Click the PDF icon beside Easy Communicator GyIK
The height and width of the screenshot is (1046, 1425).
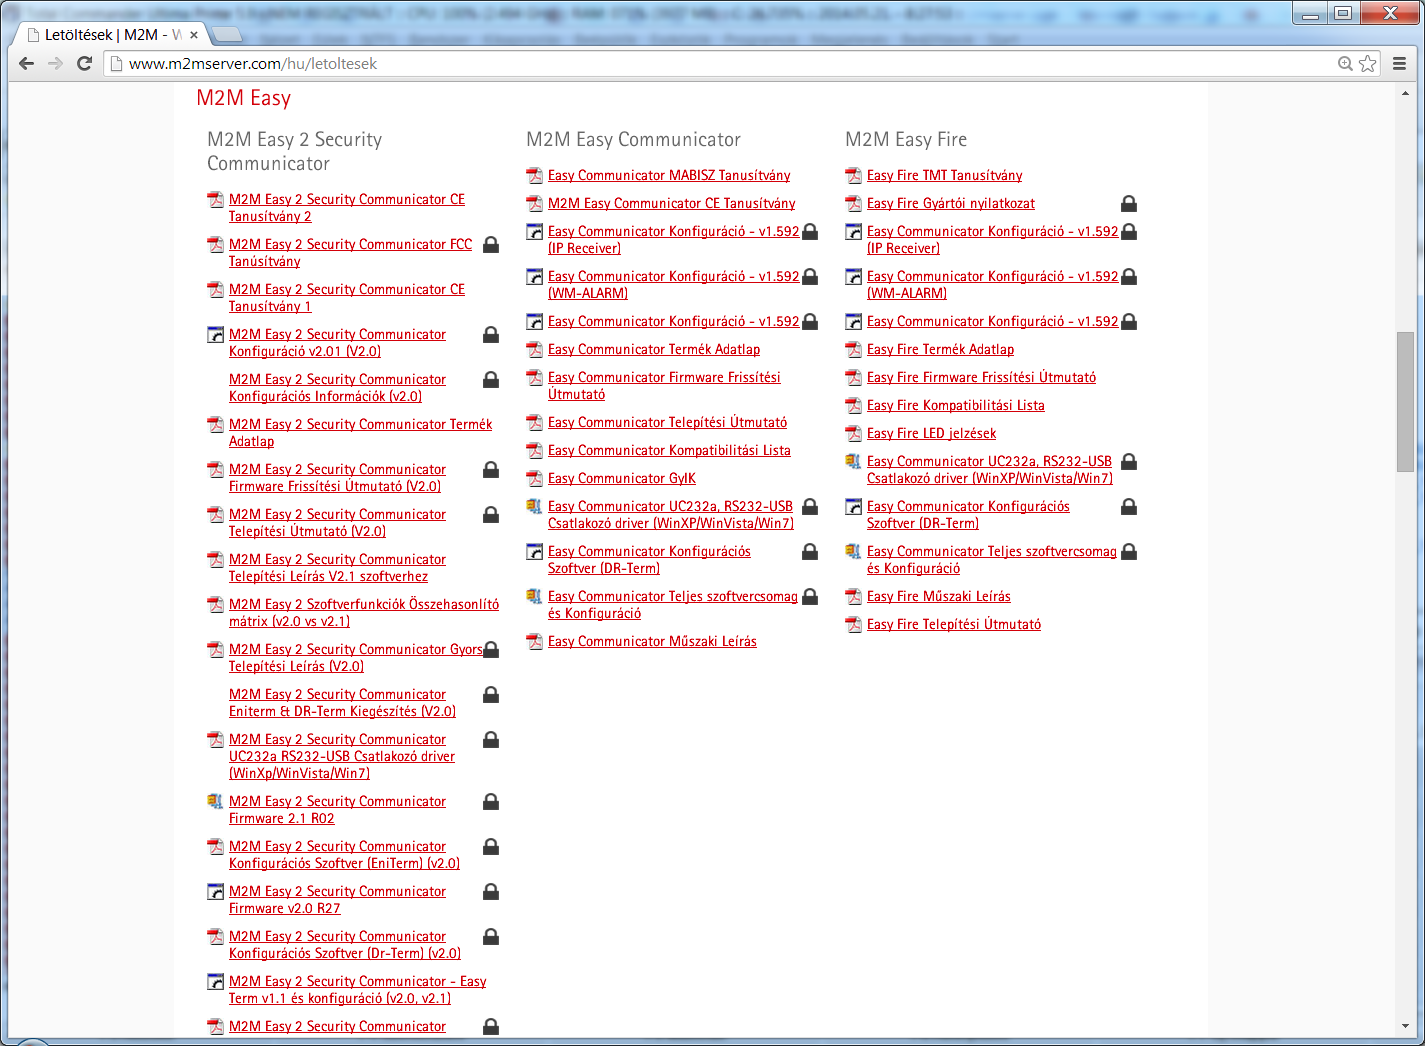click(535, 479)
